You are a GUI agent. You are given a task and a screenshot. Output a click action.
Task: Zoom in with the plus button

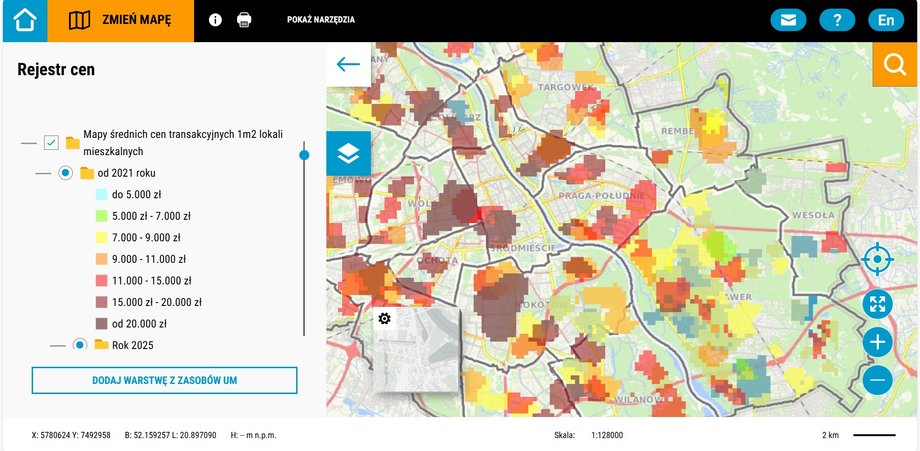(877, 343)
